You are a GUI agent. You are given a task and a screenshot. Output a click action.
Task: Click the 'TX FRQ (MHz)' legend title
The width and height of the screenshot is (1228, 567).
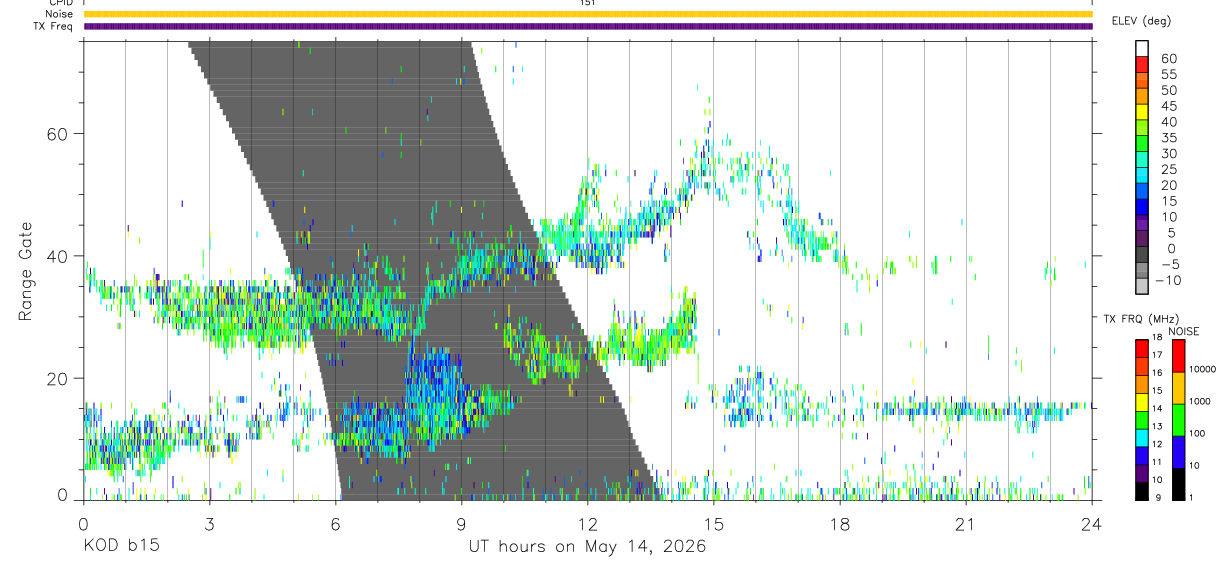point(1141,318)
